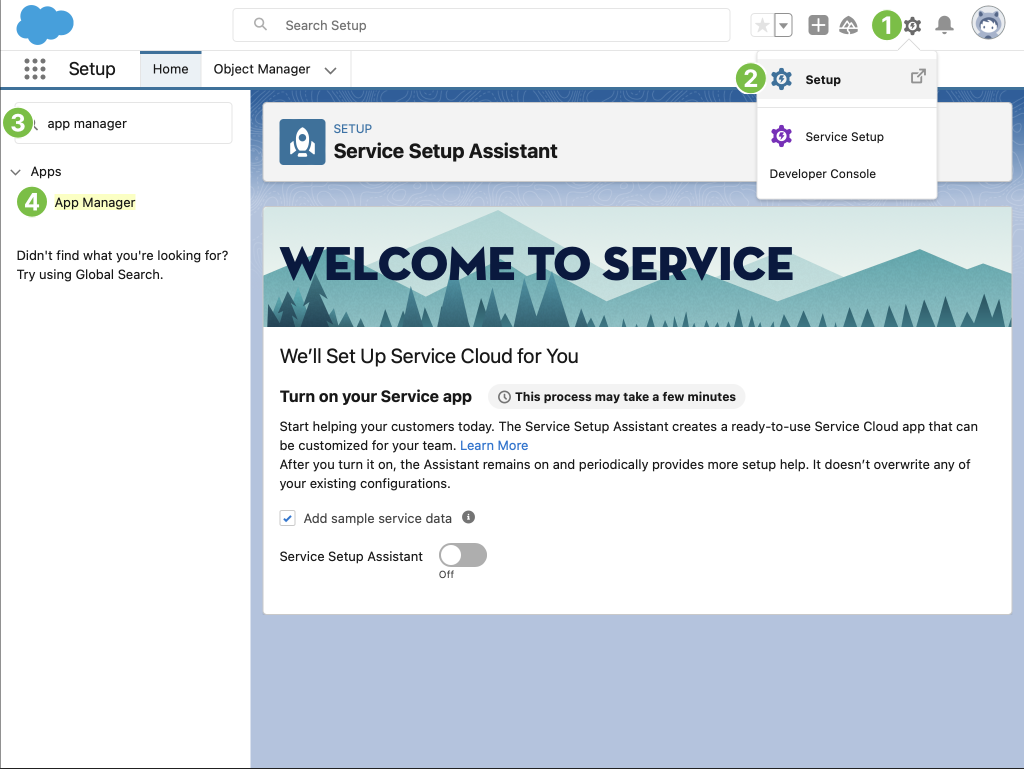Image resolution: width=1024 pixels, height=769 pixels.
Task: Switch to the Home tab
Action: 170,69
